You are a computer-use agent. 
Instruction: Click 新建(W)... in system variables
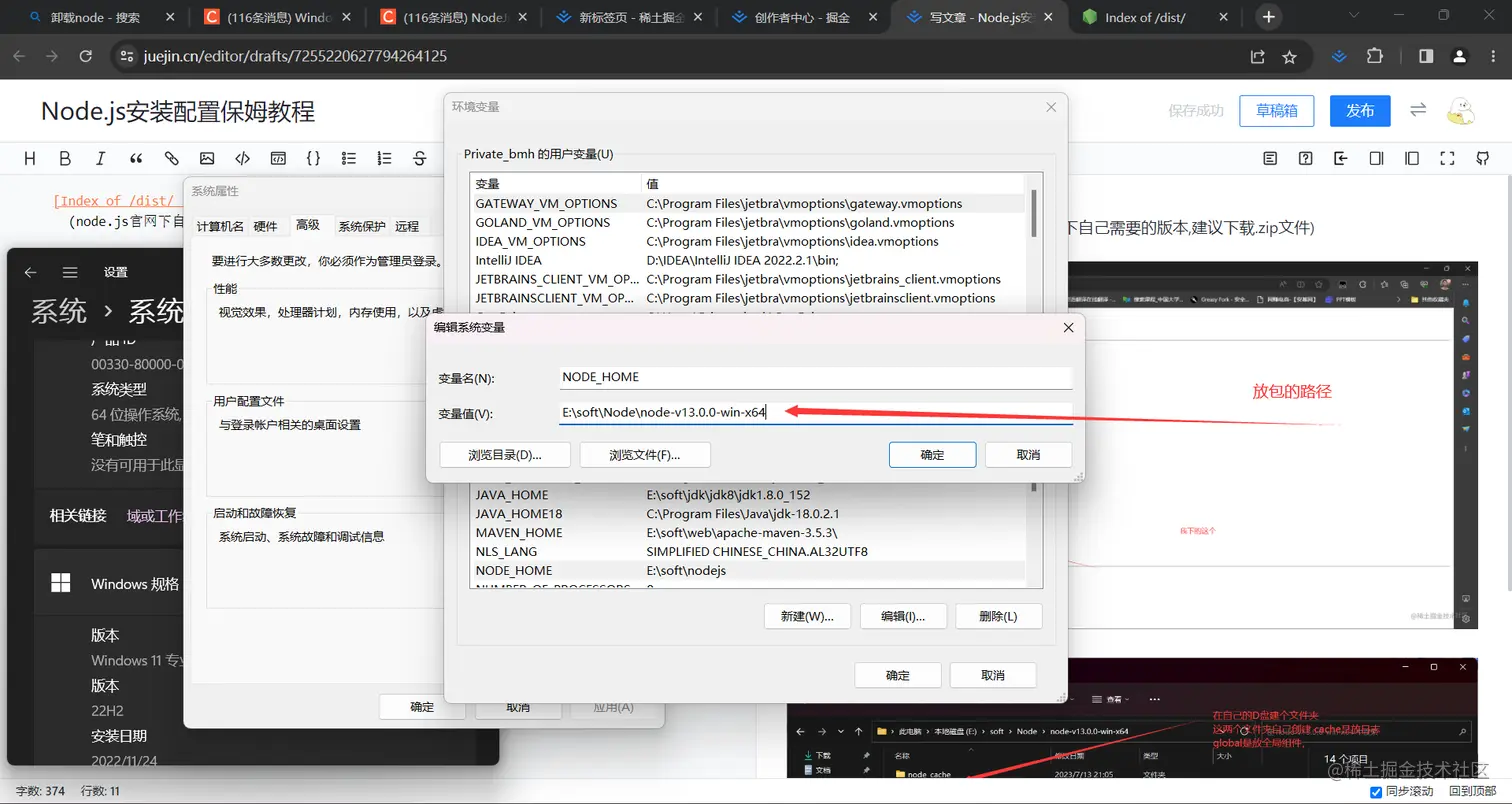(807, 616)
